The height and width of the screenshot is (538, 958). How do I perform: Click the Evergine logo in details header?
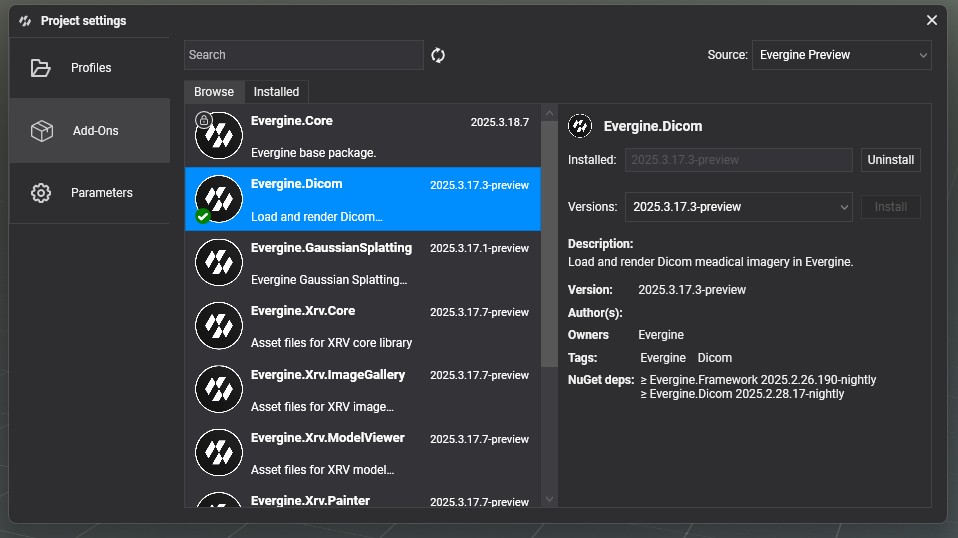pos(580,126)
